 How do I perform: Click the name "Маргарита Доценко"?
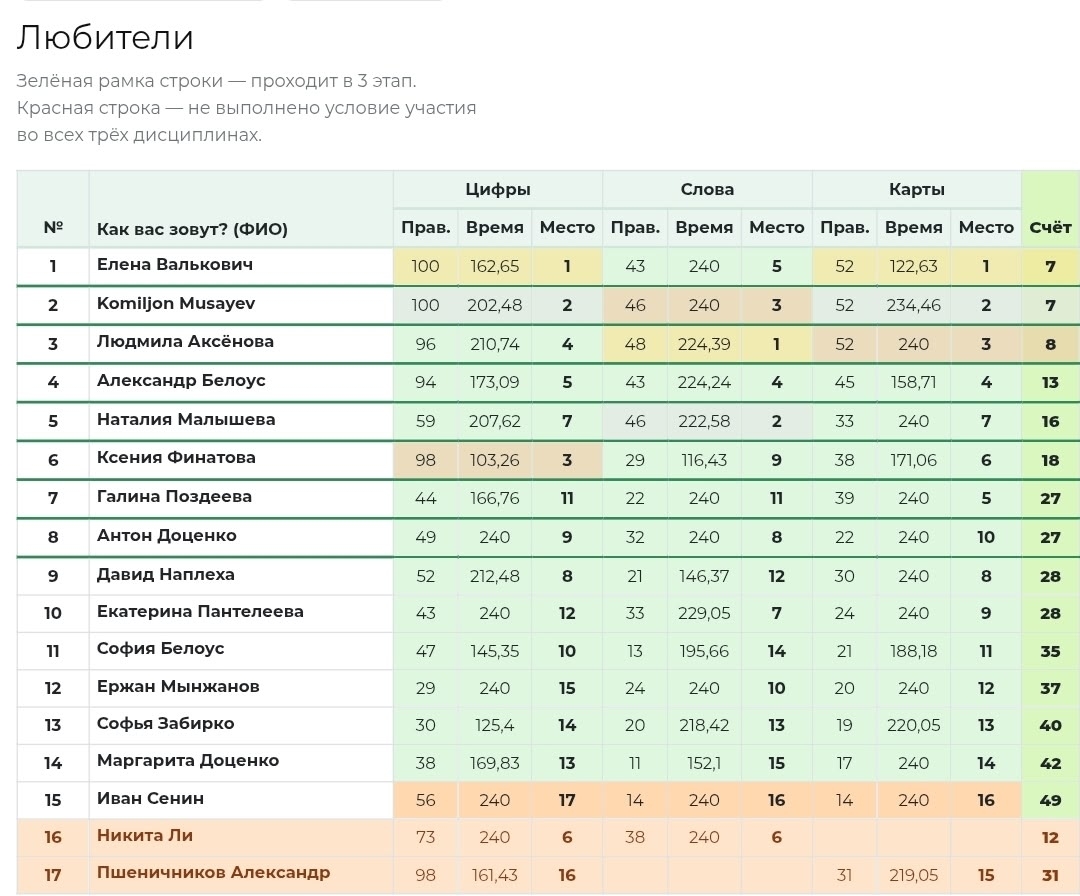coord(188,761)
